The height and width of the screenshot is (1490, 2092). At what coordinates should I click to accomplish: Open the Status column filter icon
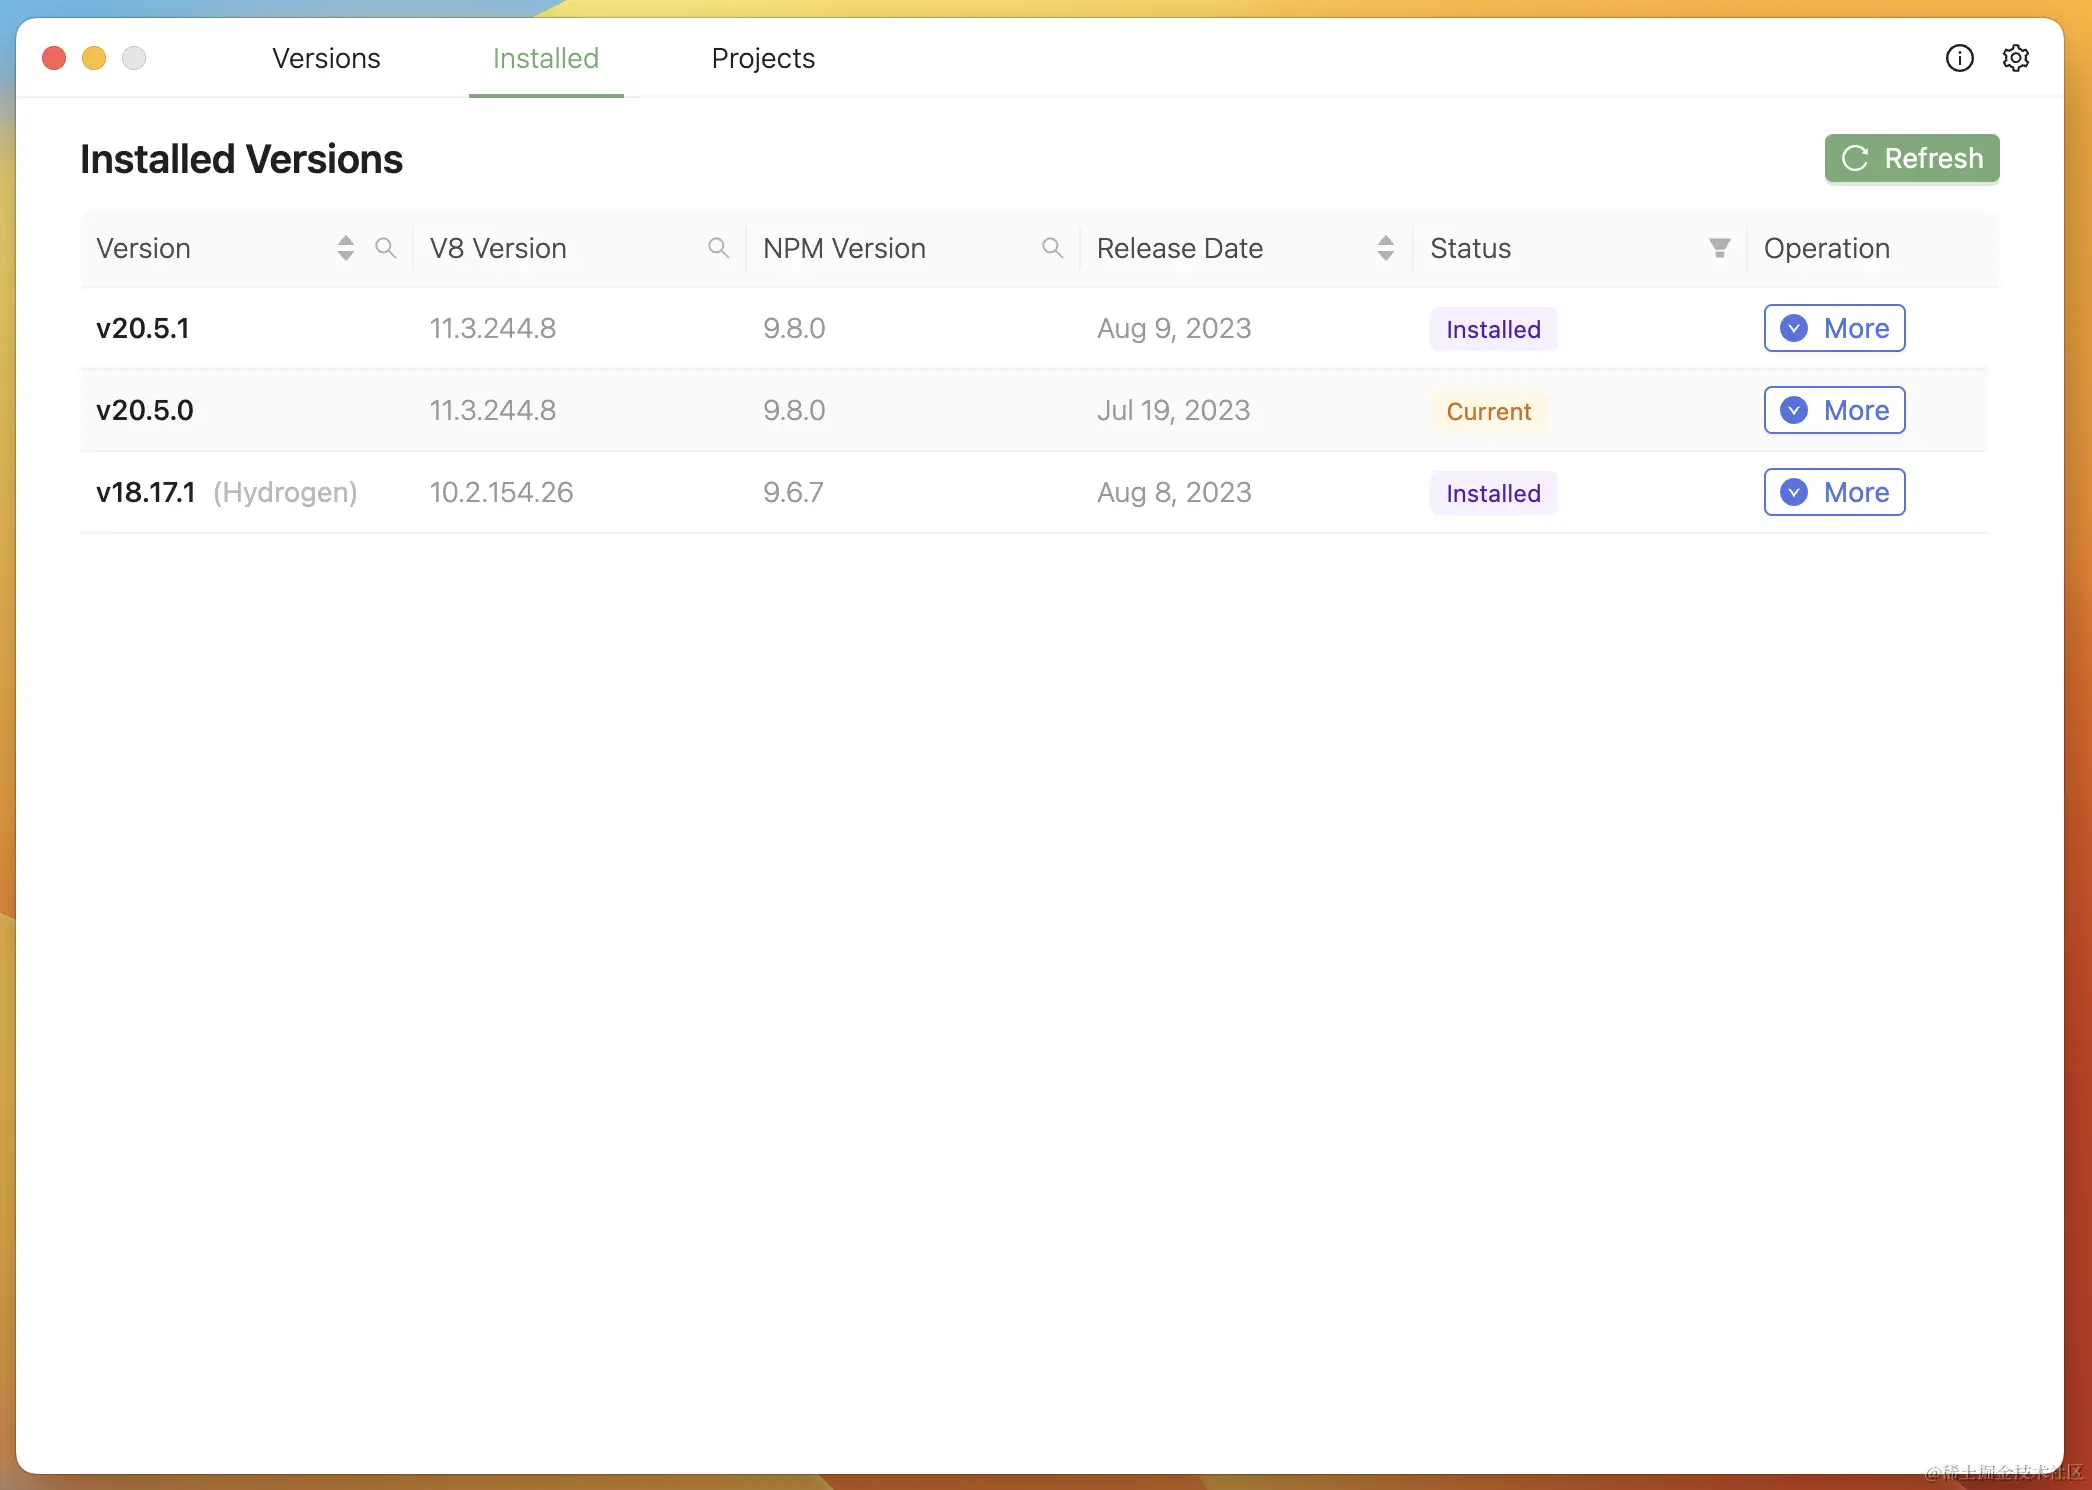[x=1719, y=248]
